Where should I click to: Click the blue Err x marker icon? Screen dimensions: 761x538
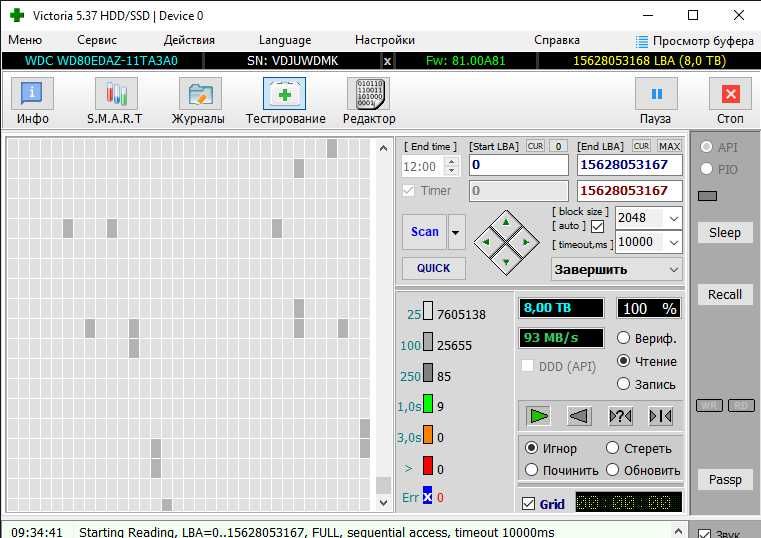coord(427,495)
